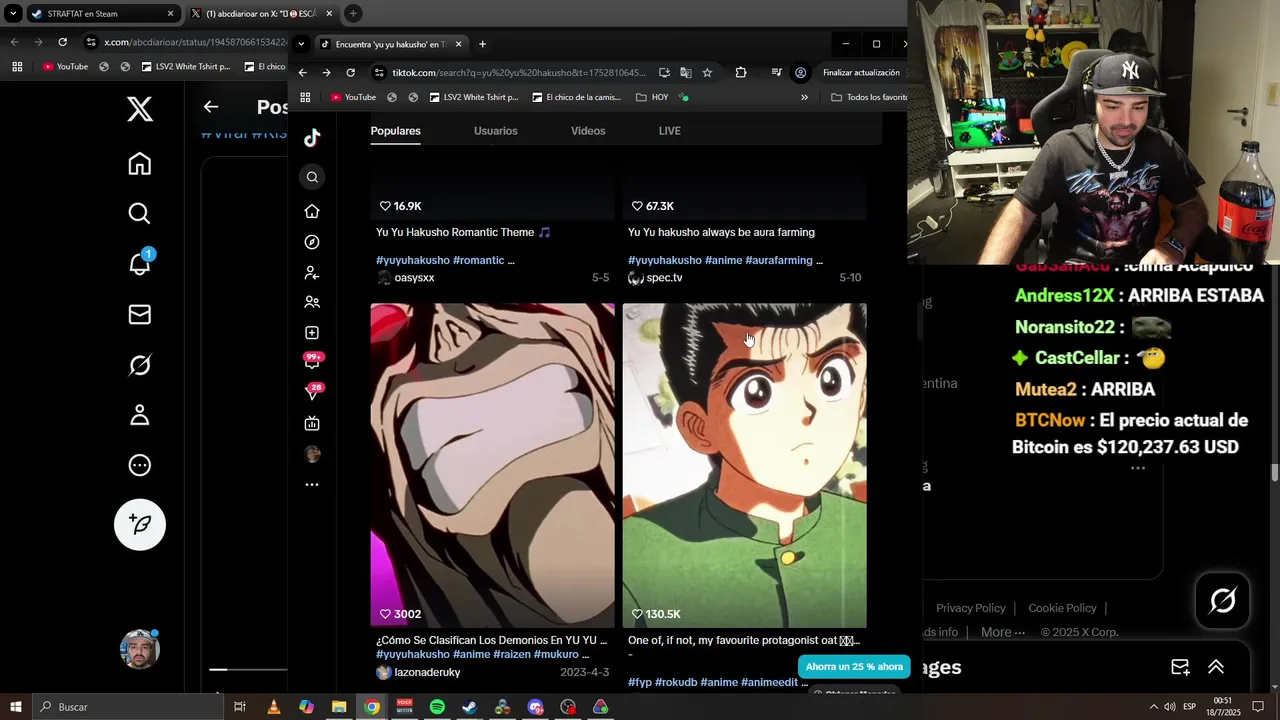The width and height of the screenshot is (1280, 720).
Task: Click TikTok Upload plus icon
Action: point(312,332)
